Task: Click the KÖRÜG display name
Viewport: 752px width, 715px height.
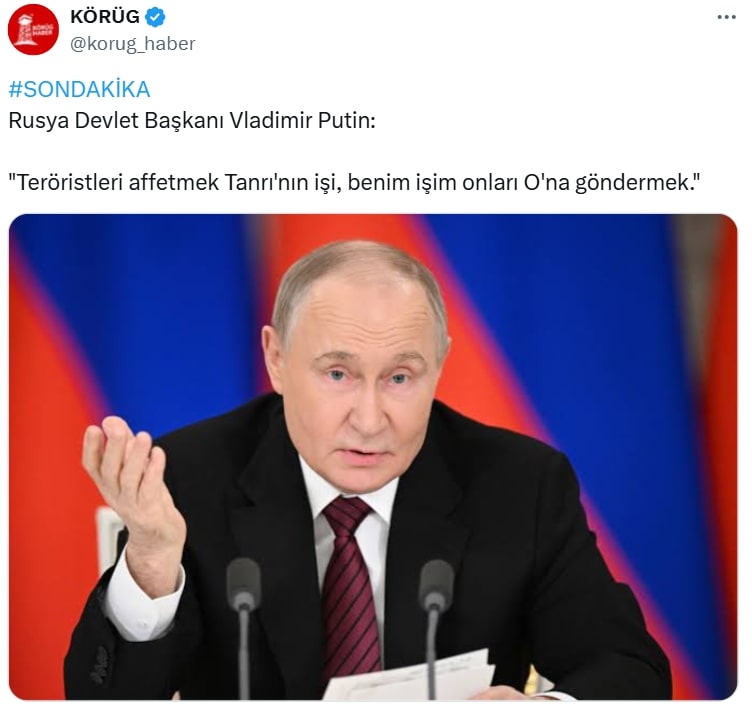Action: (105, 17)
